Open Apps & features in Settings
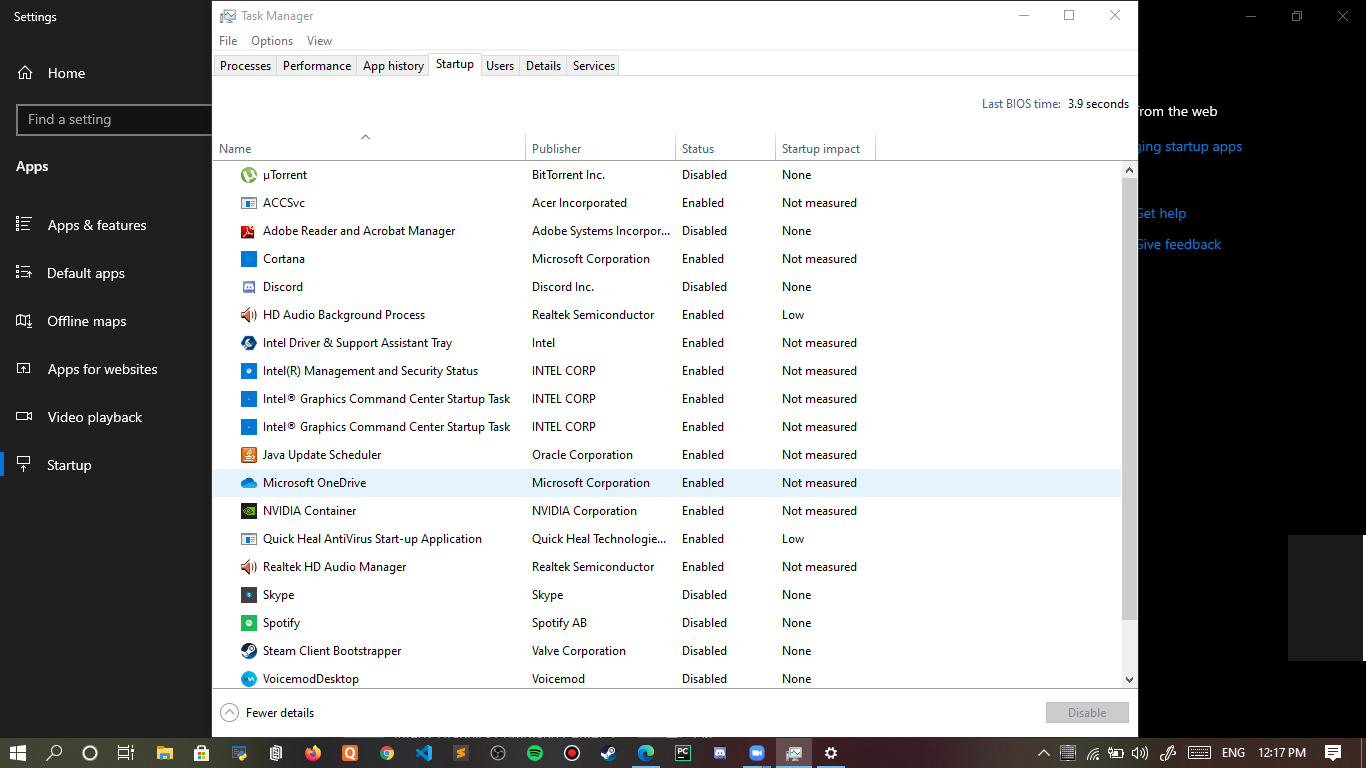The height and width of the screenshot is (768, 1366). point(96,225)
